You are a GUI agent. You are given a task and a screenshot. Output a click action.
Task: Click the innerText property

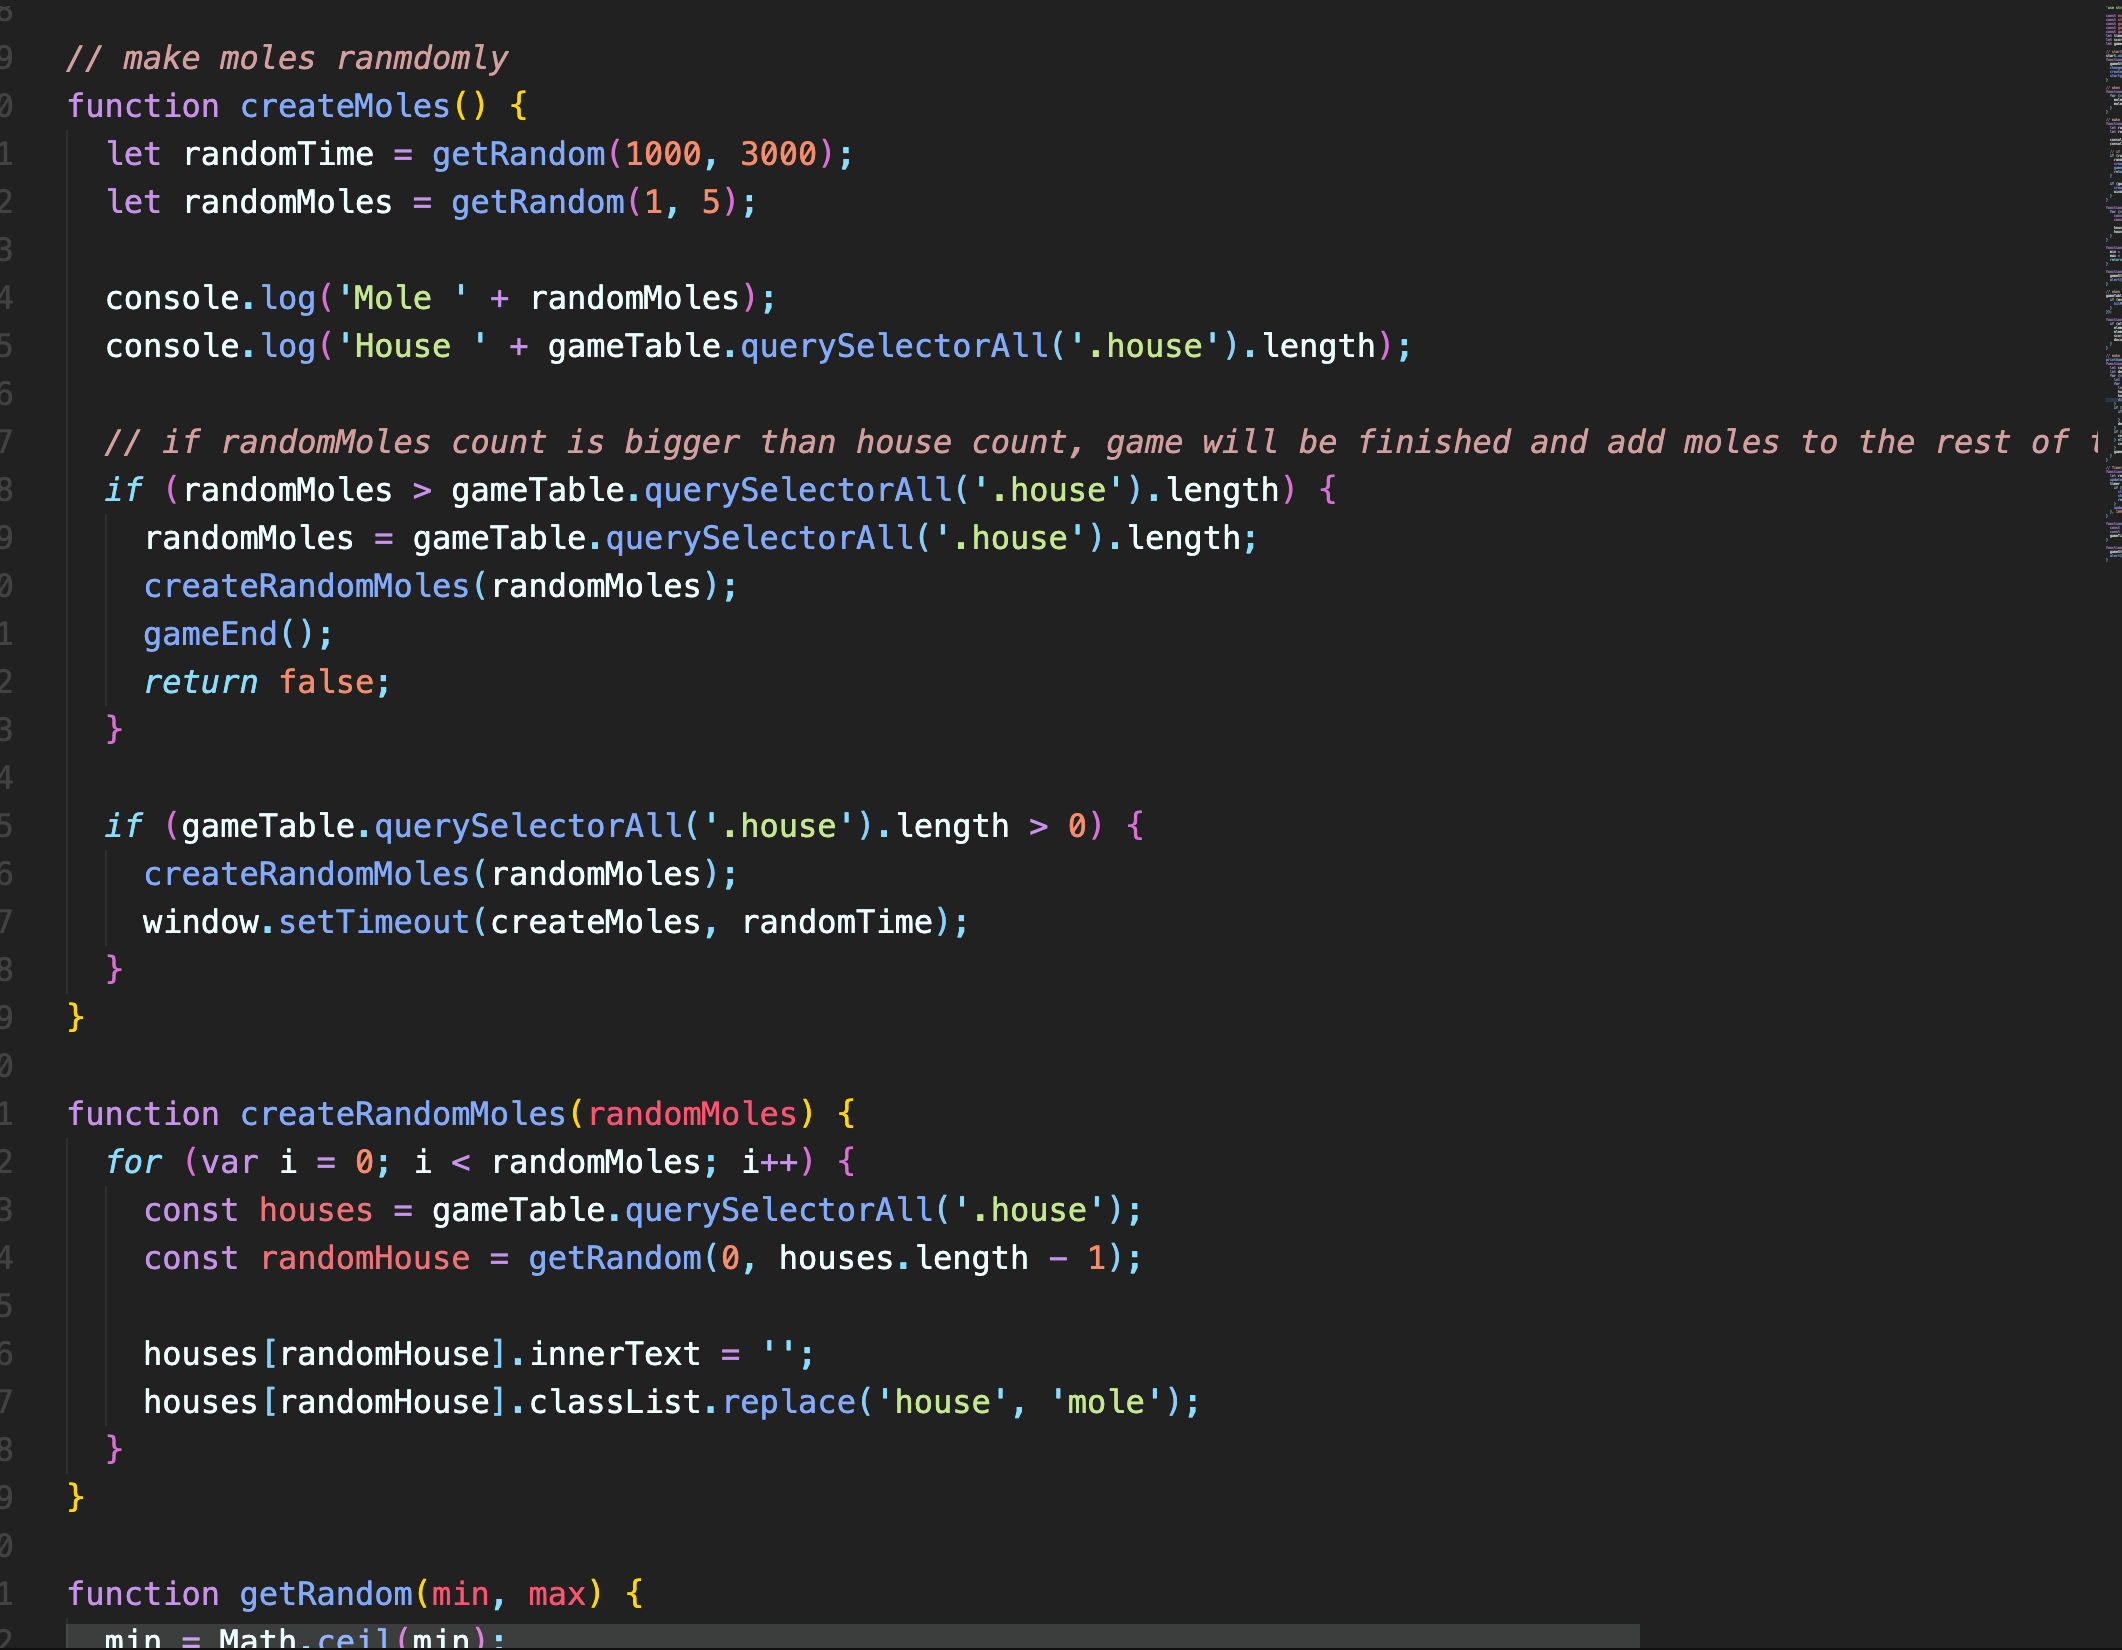click(x=614, y=1354)
